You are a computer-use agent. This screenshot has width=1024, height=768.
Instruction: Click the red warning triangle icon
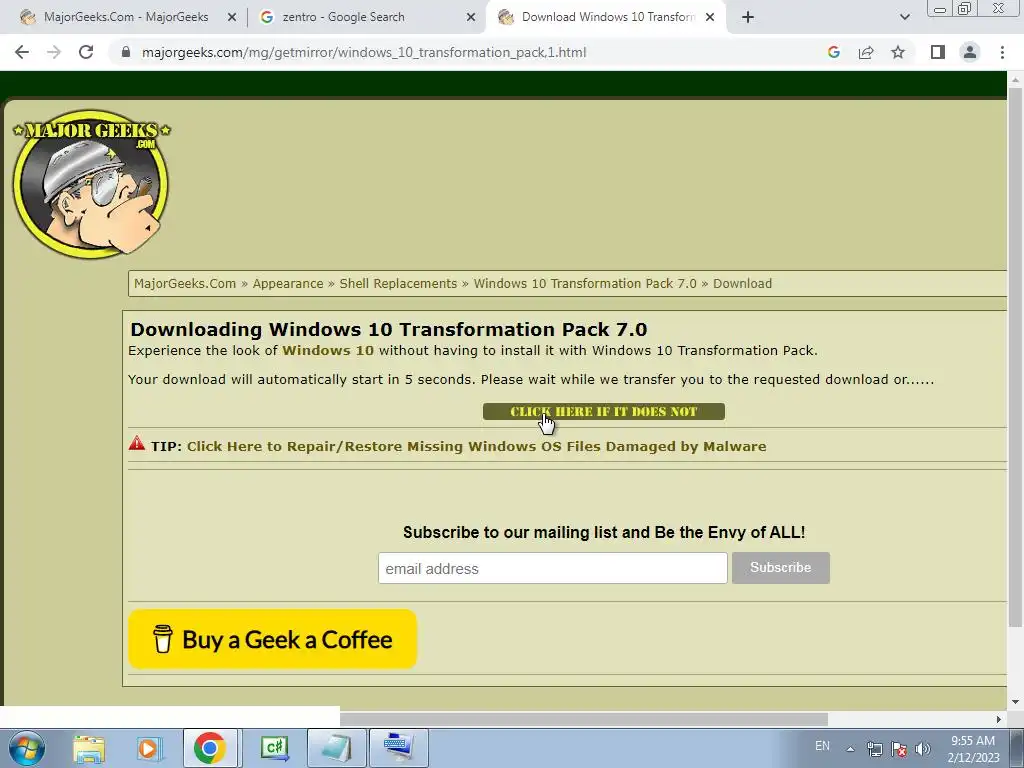coord(136,443)
